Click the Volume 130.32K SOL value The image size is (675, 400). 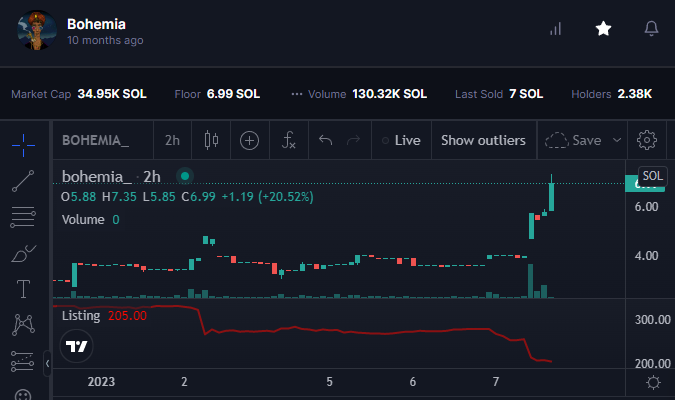click(x=390, y=94)
